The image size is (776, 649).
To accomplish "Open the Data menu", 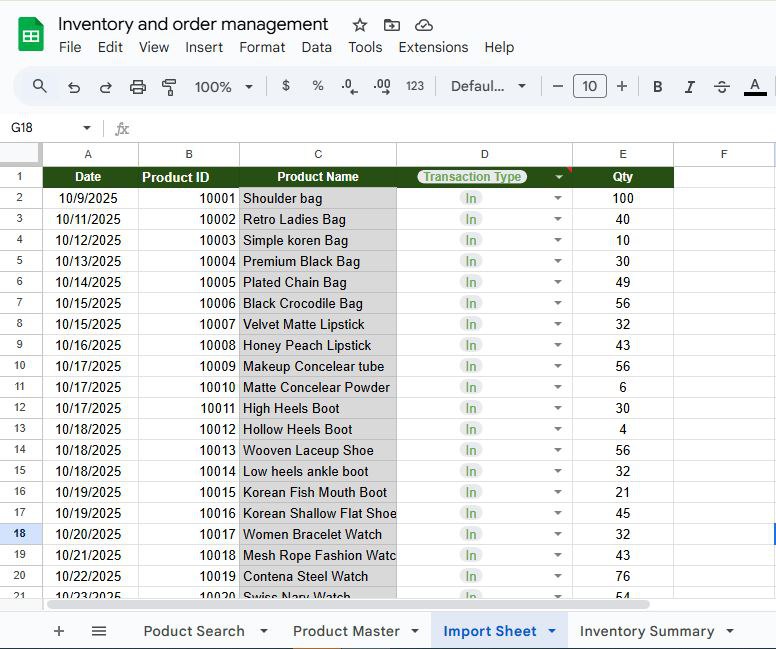I will pyautogui.click(x=316, y=47).
